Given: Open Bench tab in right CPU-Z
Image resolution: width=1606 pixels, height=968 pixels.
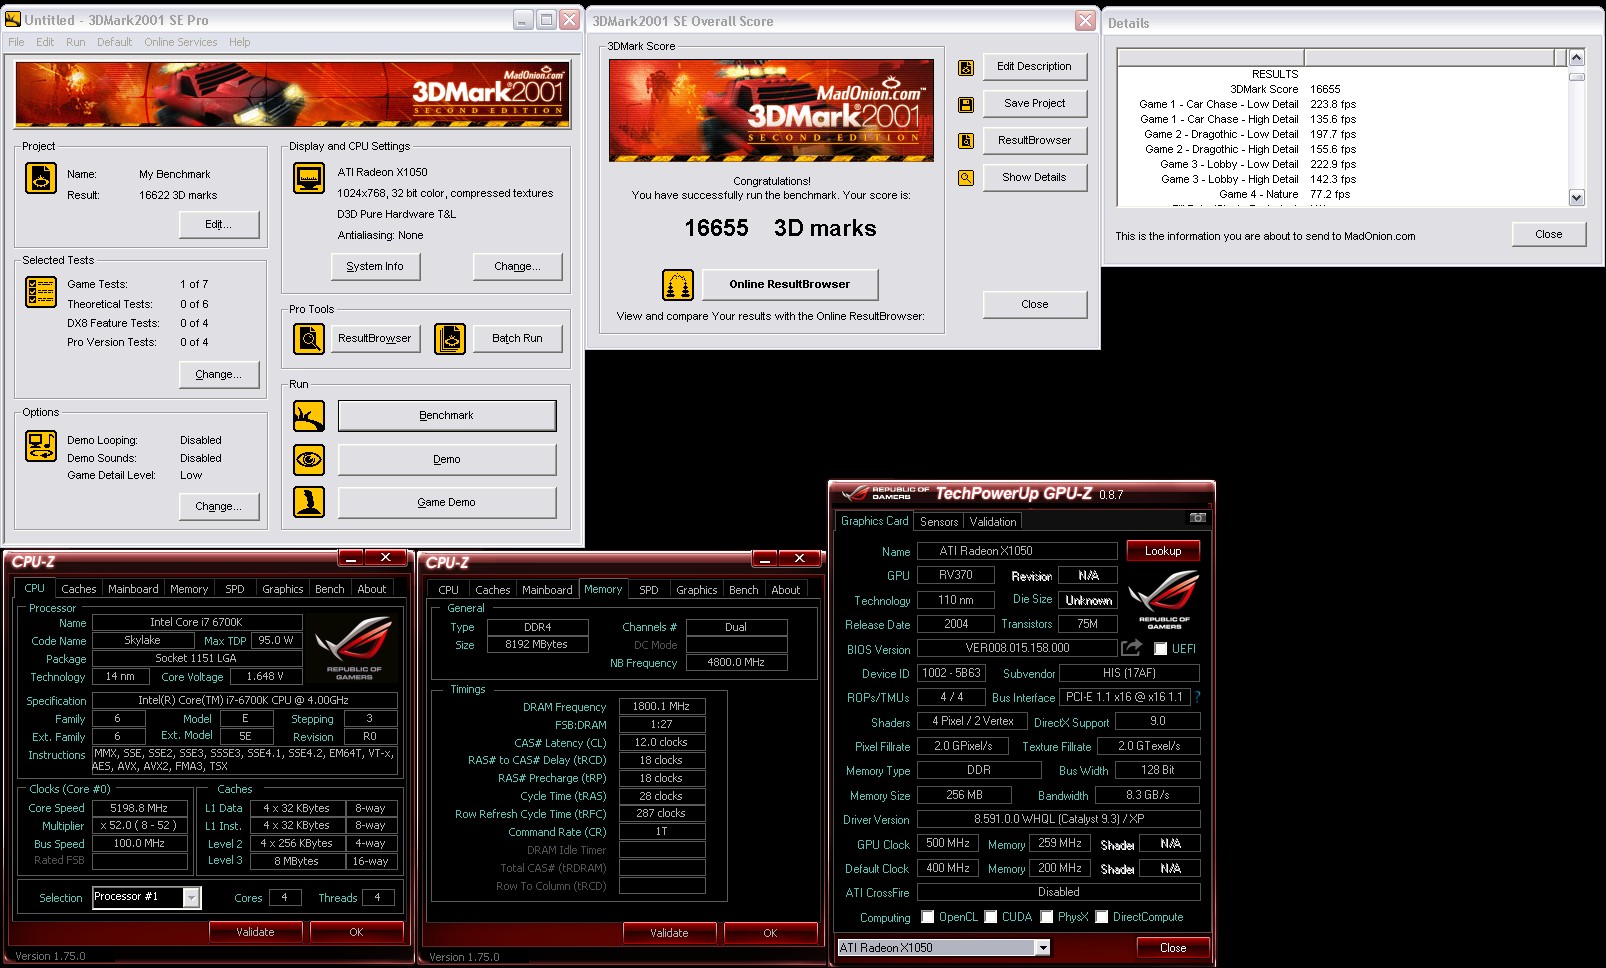Looking at the screenshot, I should pos(743,590).
